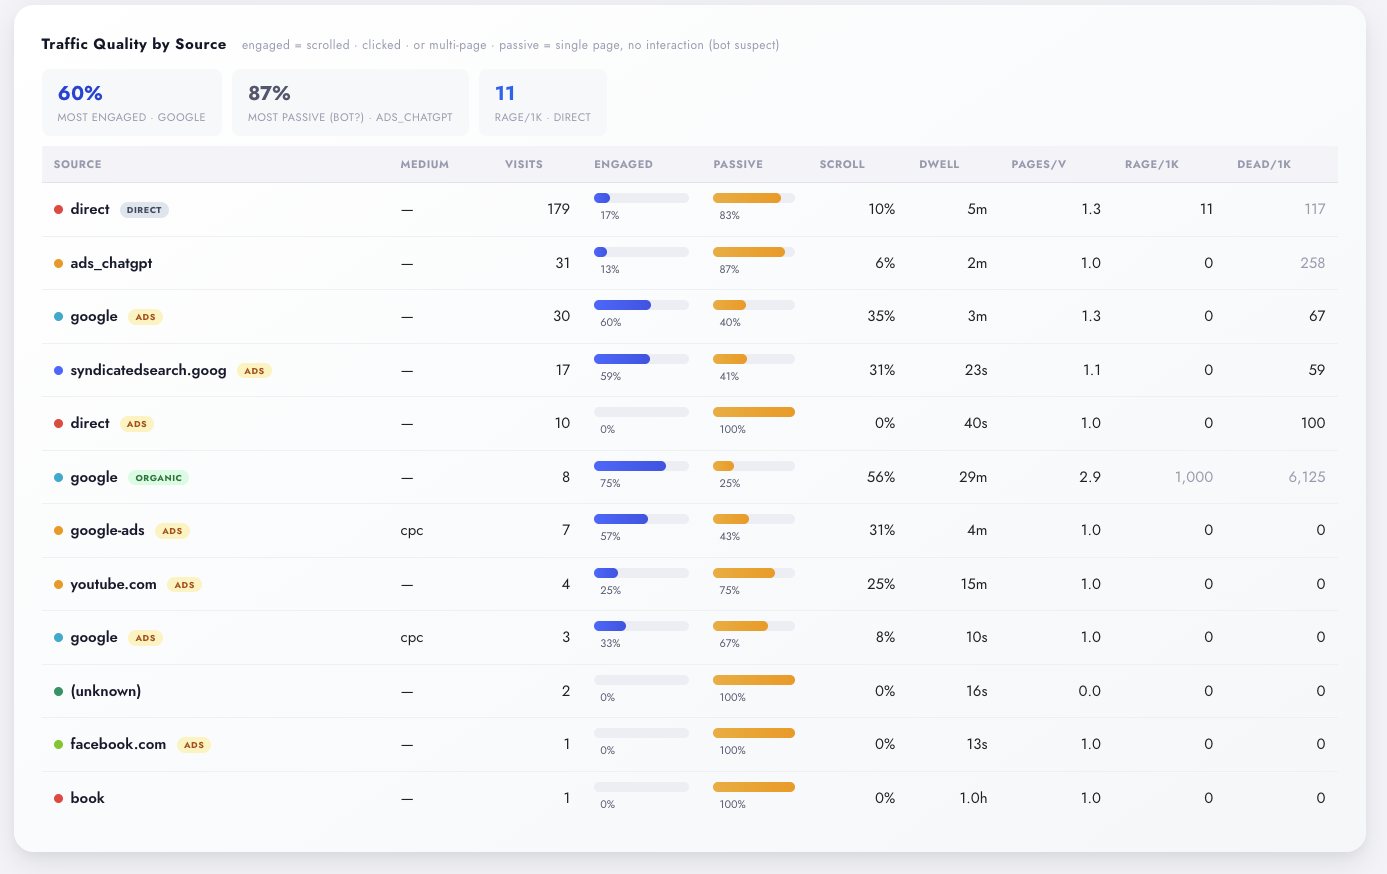
Task: Click the ENGAGED column header
Action: pos(623,164)
